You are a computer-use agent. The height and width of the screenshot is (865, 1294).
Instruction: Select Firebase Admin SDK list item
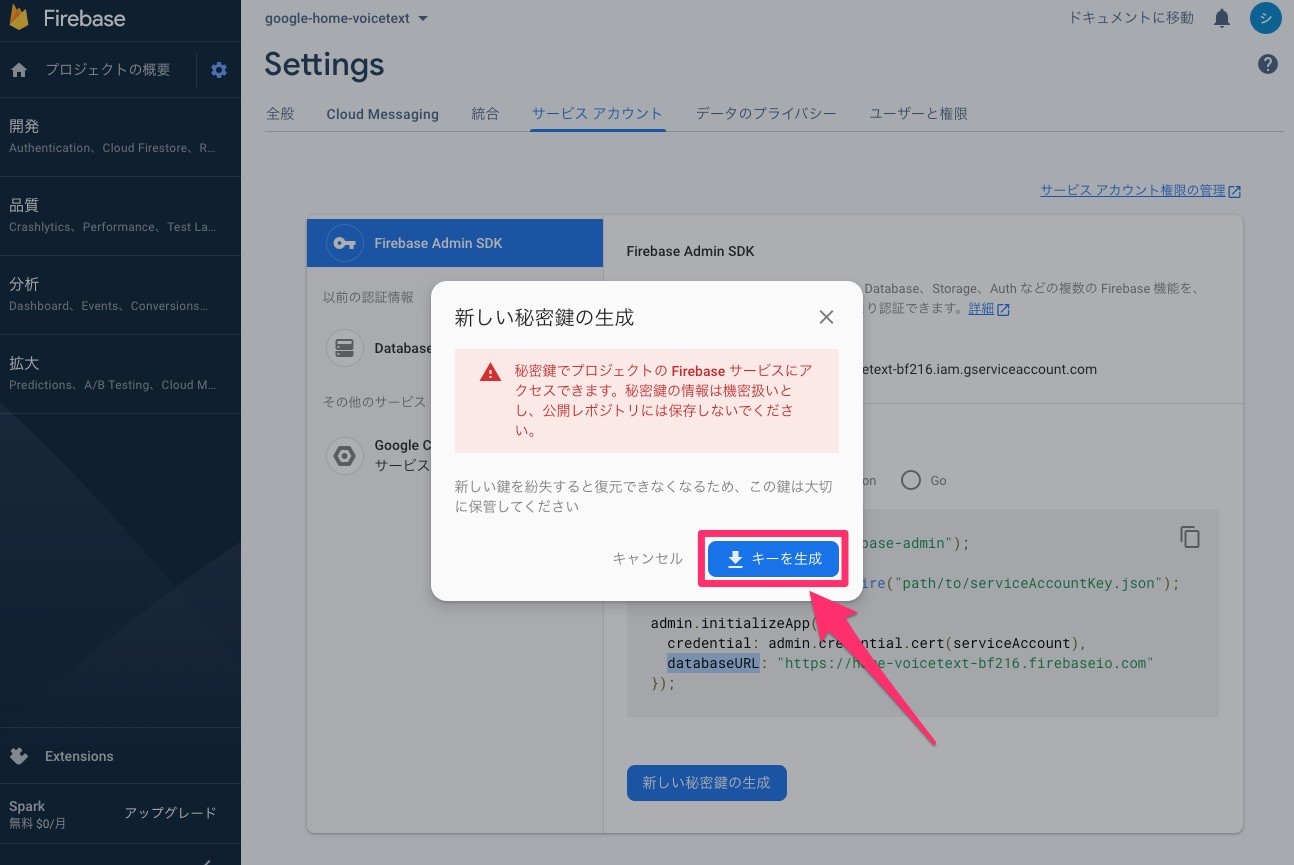click(455, 243)
